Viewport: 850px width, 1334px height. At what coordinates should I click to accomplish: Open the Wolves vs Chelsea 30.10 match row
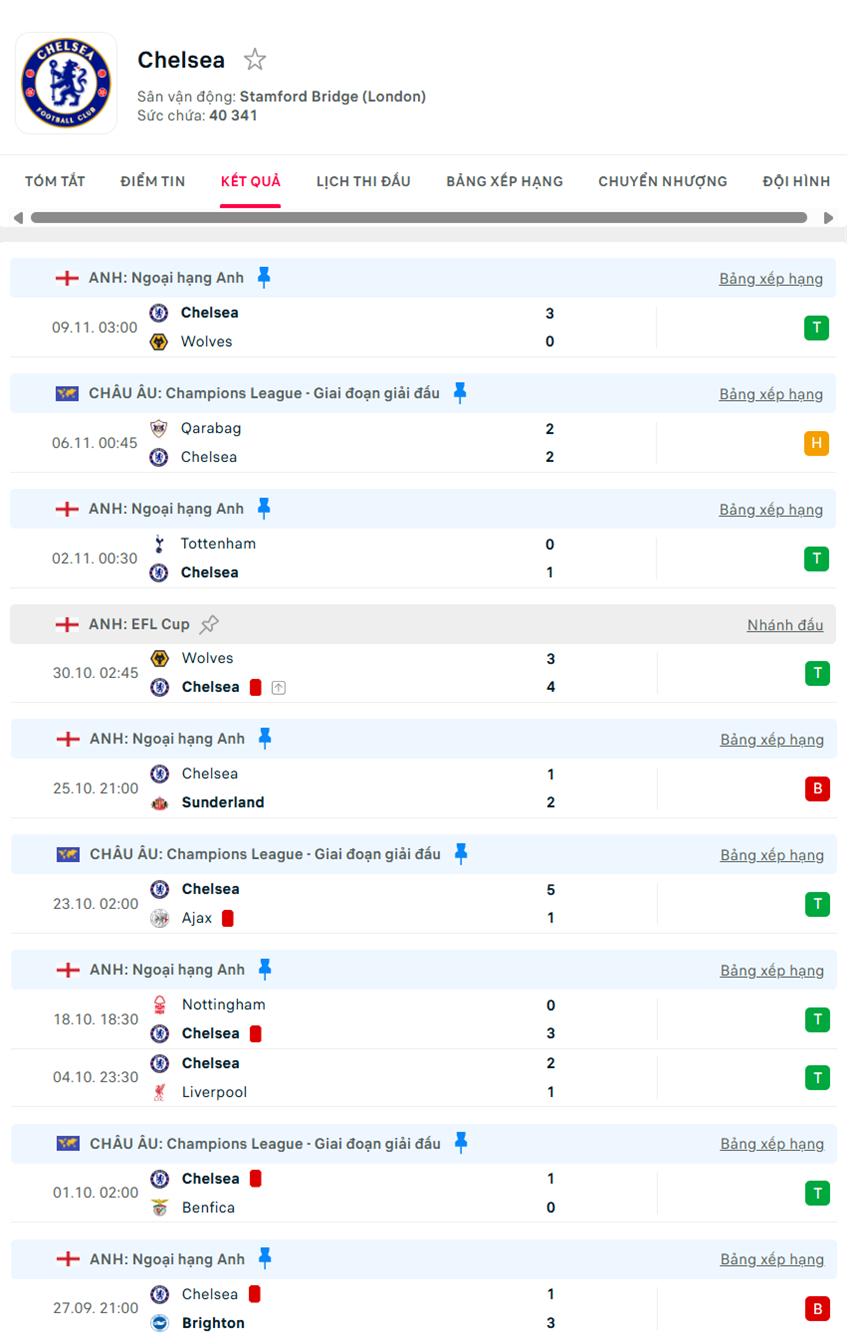tap(400, 673)
